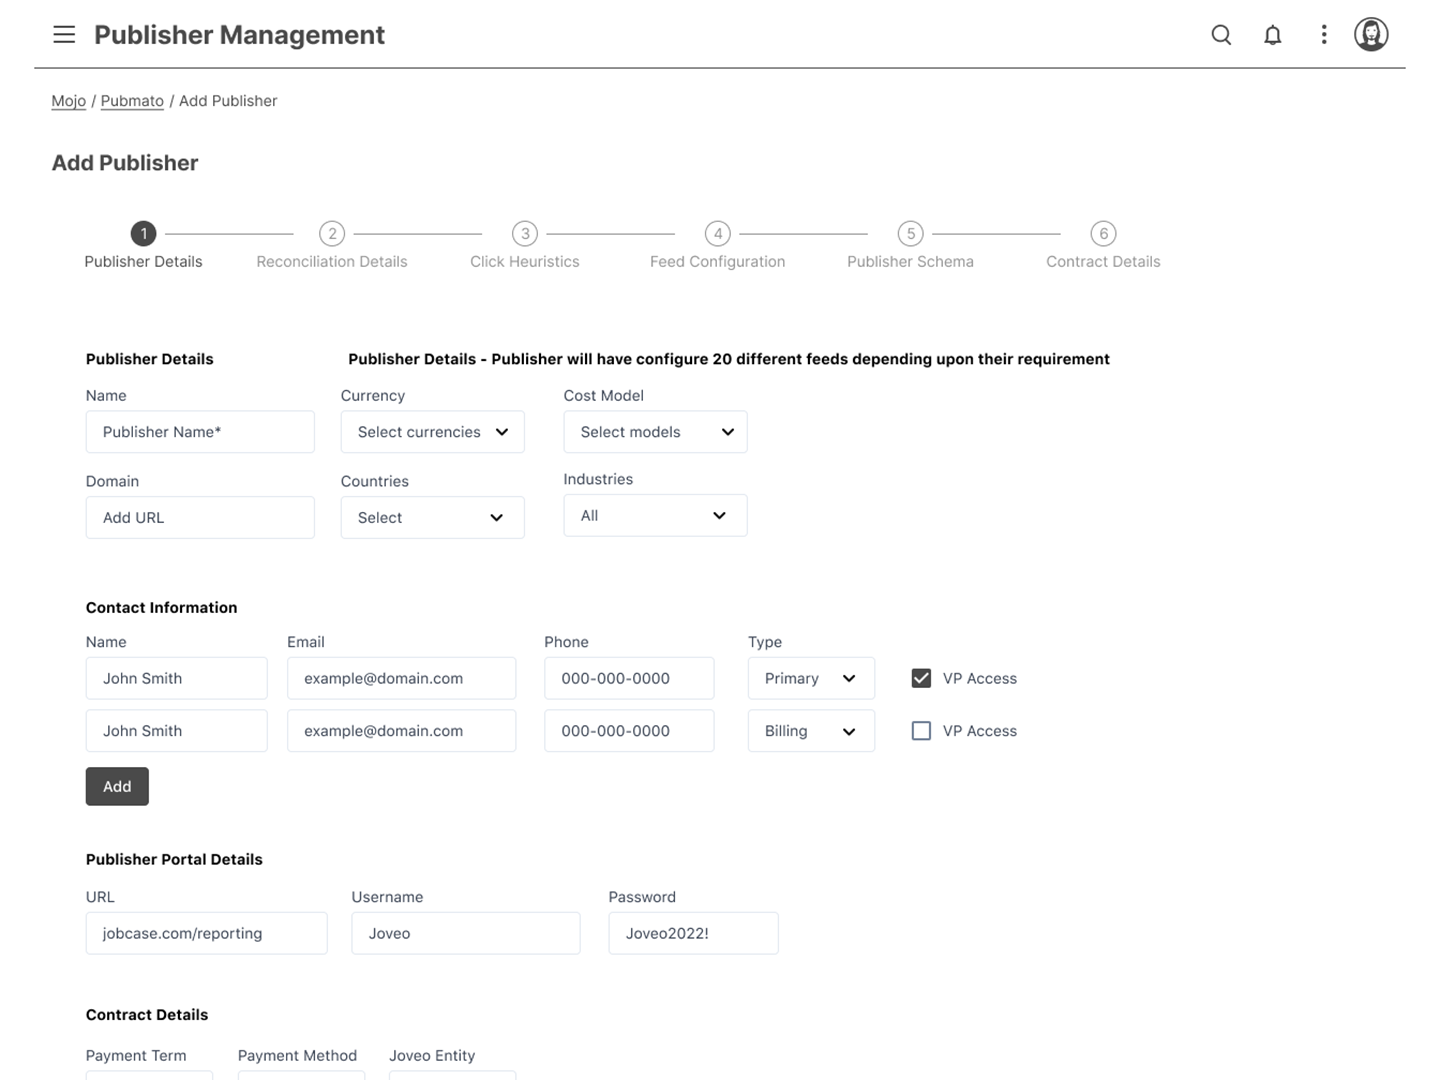
Task: Expand the Currency dropdown
Action: (432, 432)
